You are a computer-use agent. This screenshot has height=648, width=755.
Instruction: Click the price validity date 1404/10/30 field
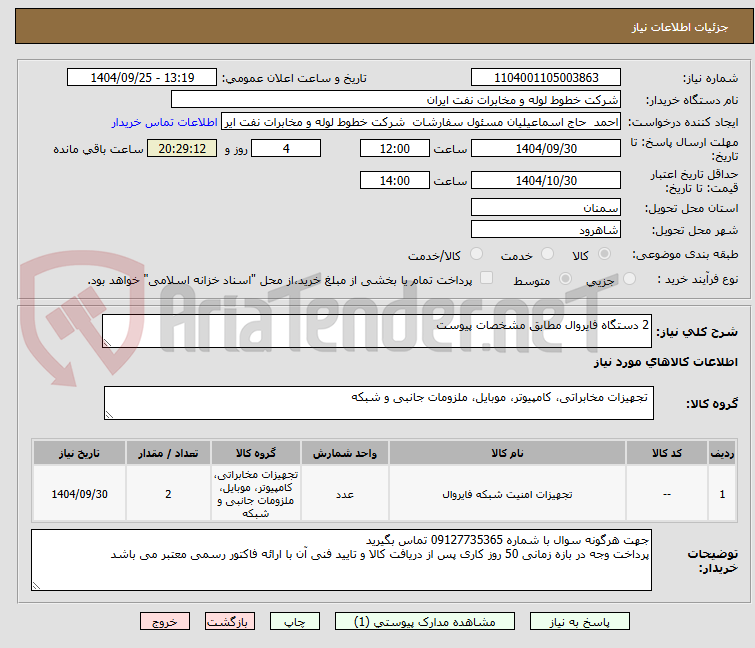tap(546, 180)
